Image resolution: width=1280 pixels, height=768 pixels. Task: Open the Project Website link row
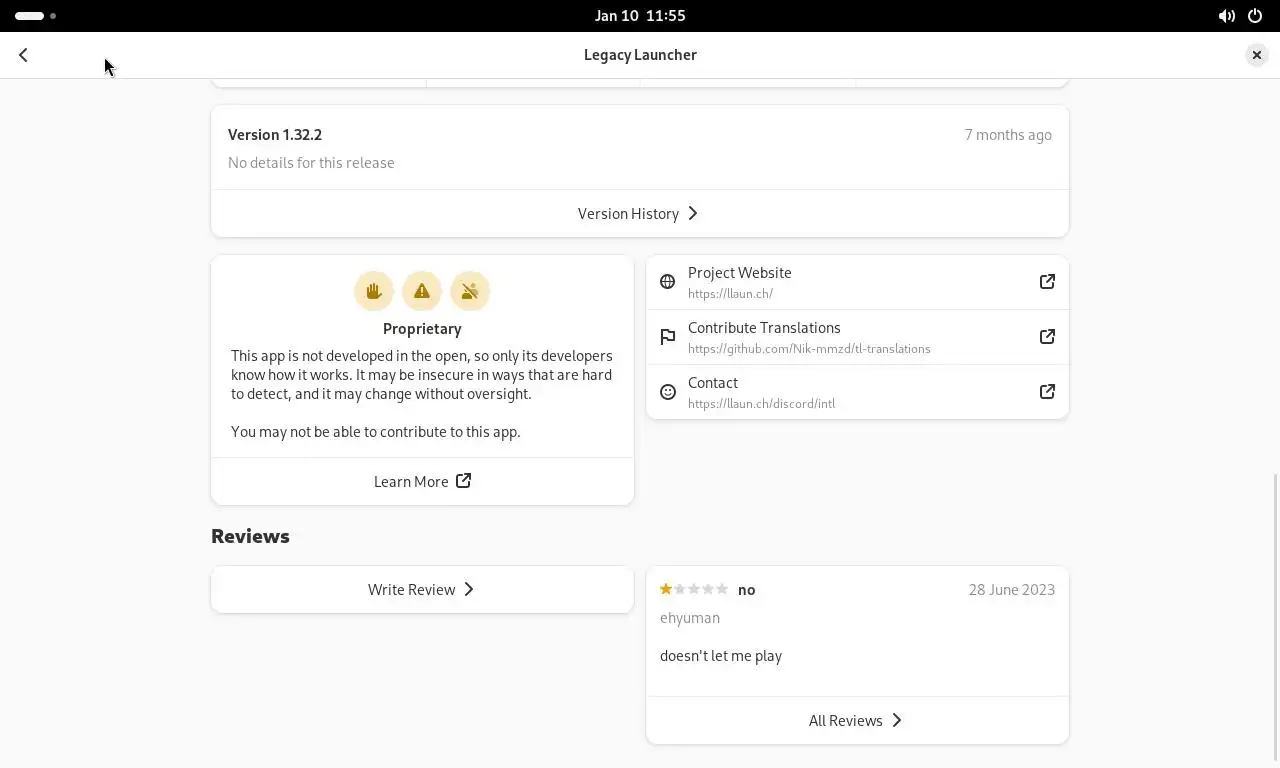click(857, 282)
